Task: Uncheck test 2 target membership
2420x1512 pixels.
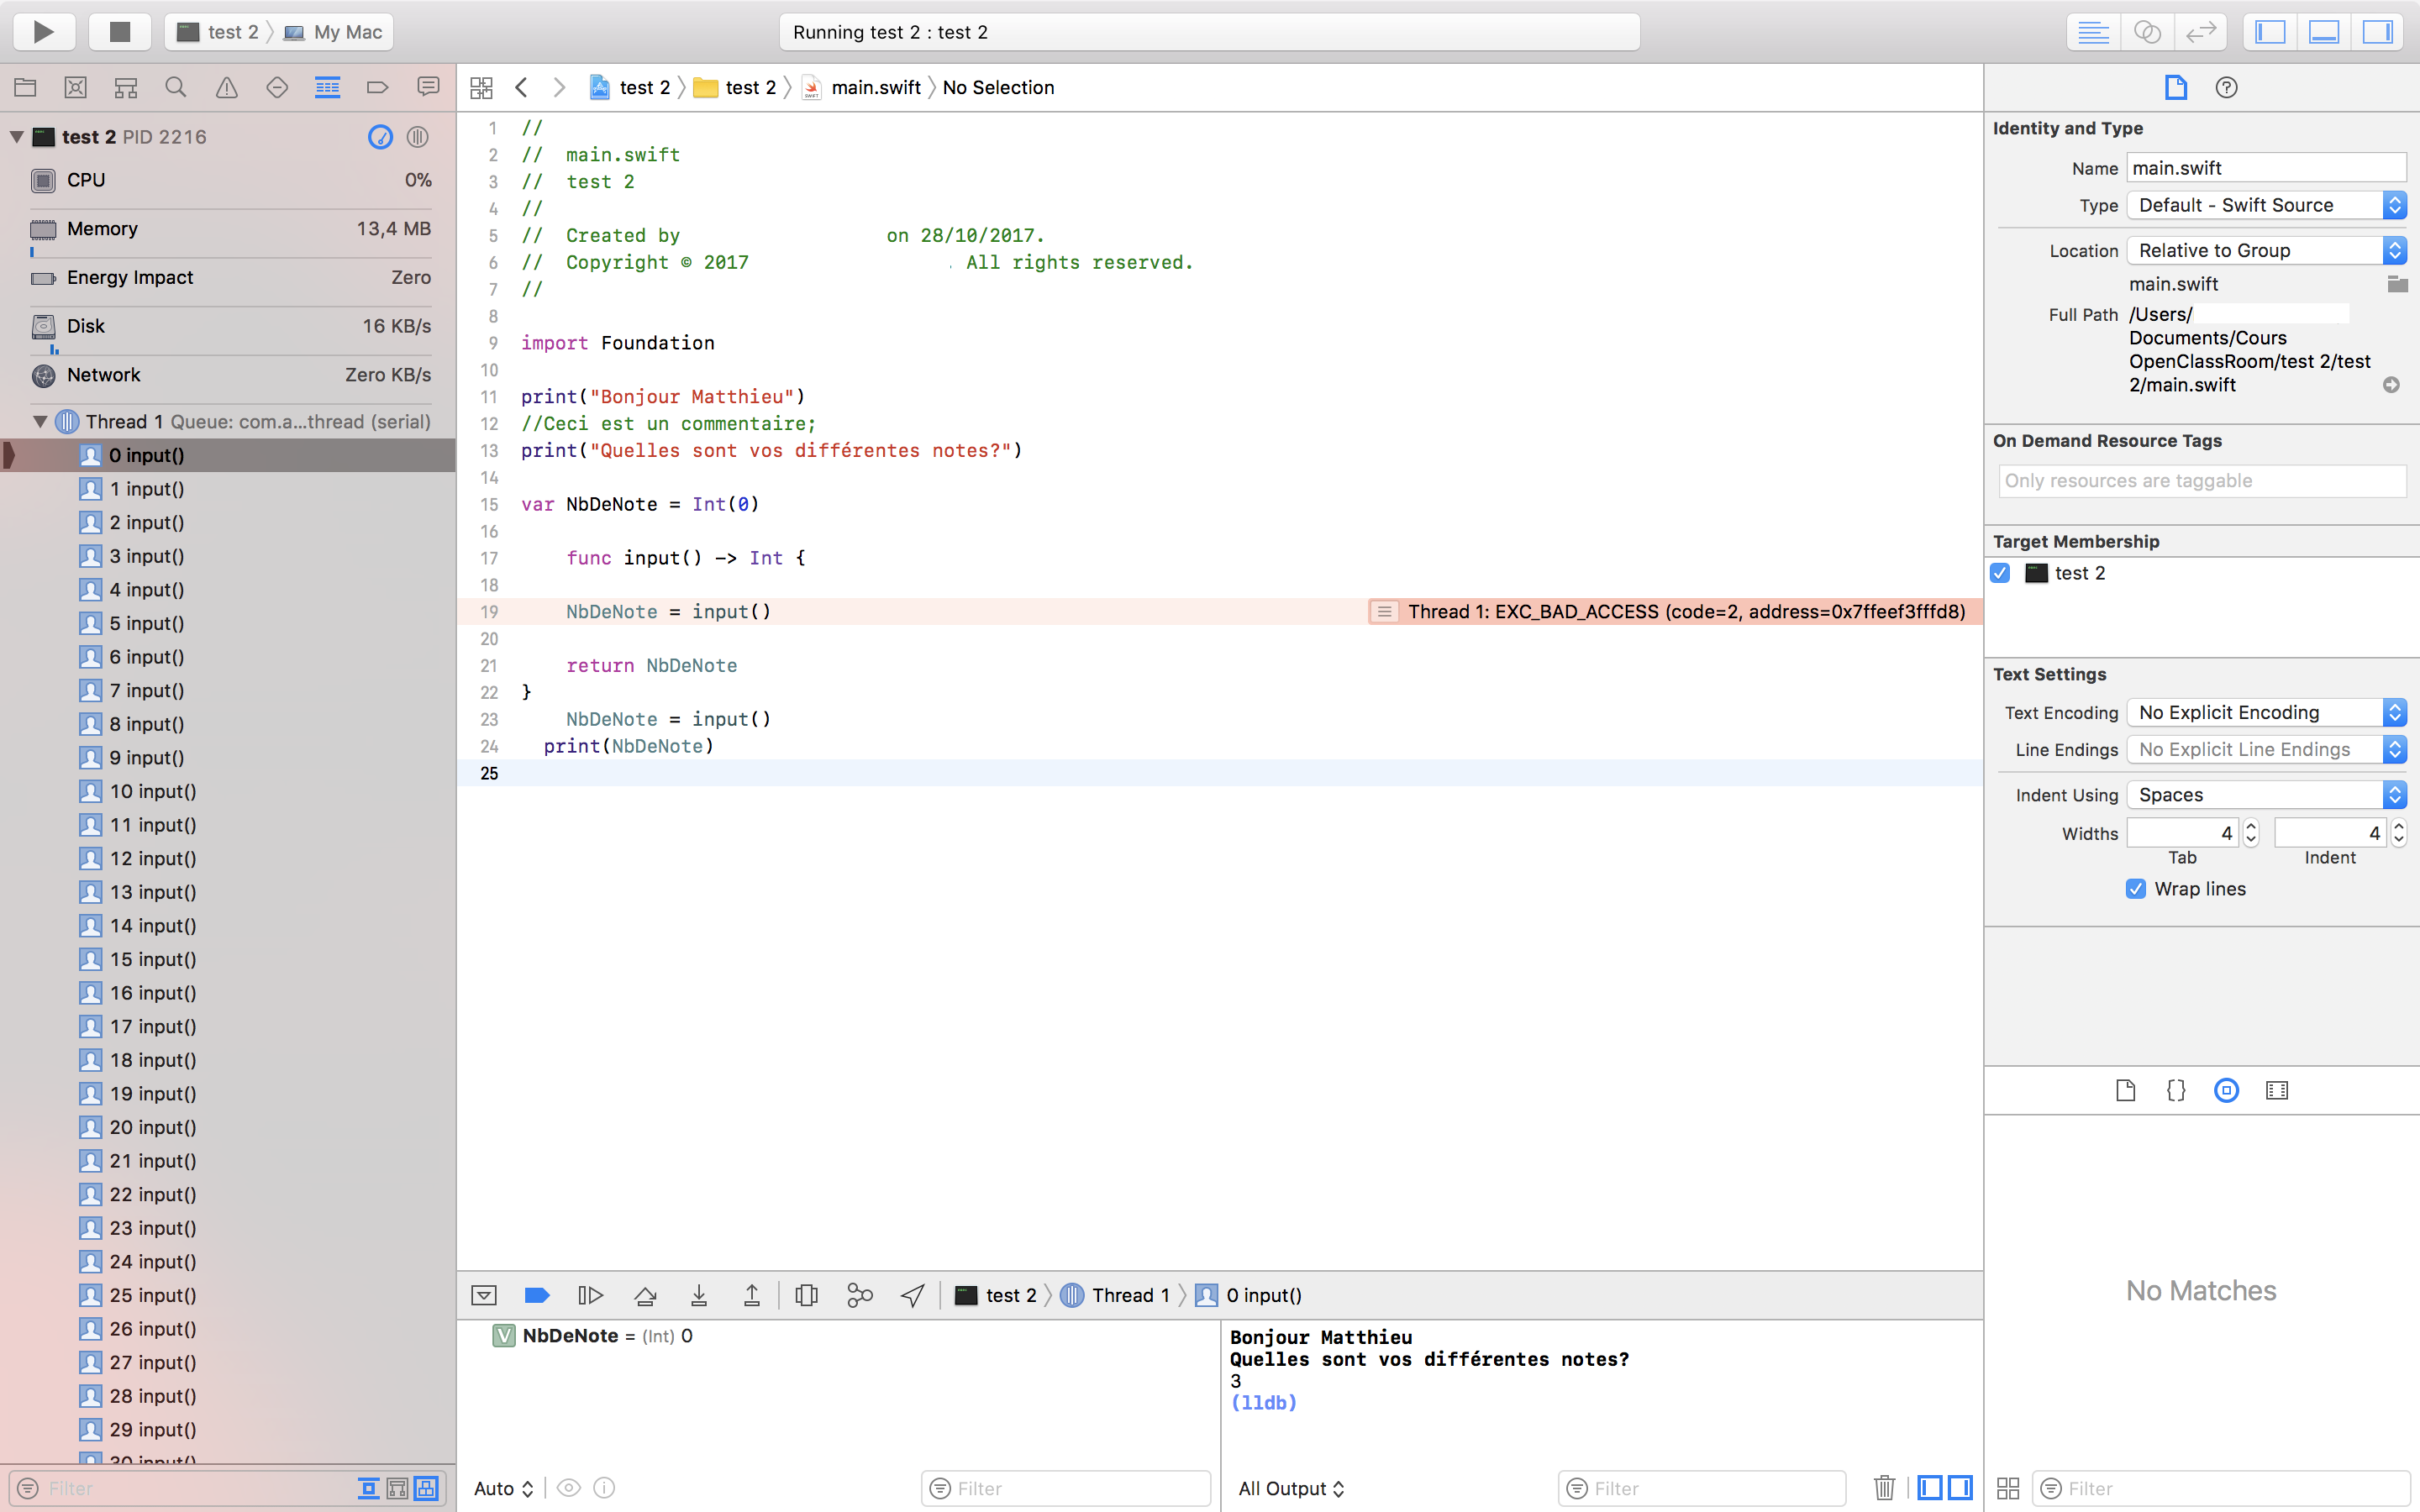Action: tap(2000, 573)
